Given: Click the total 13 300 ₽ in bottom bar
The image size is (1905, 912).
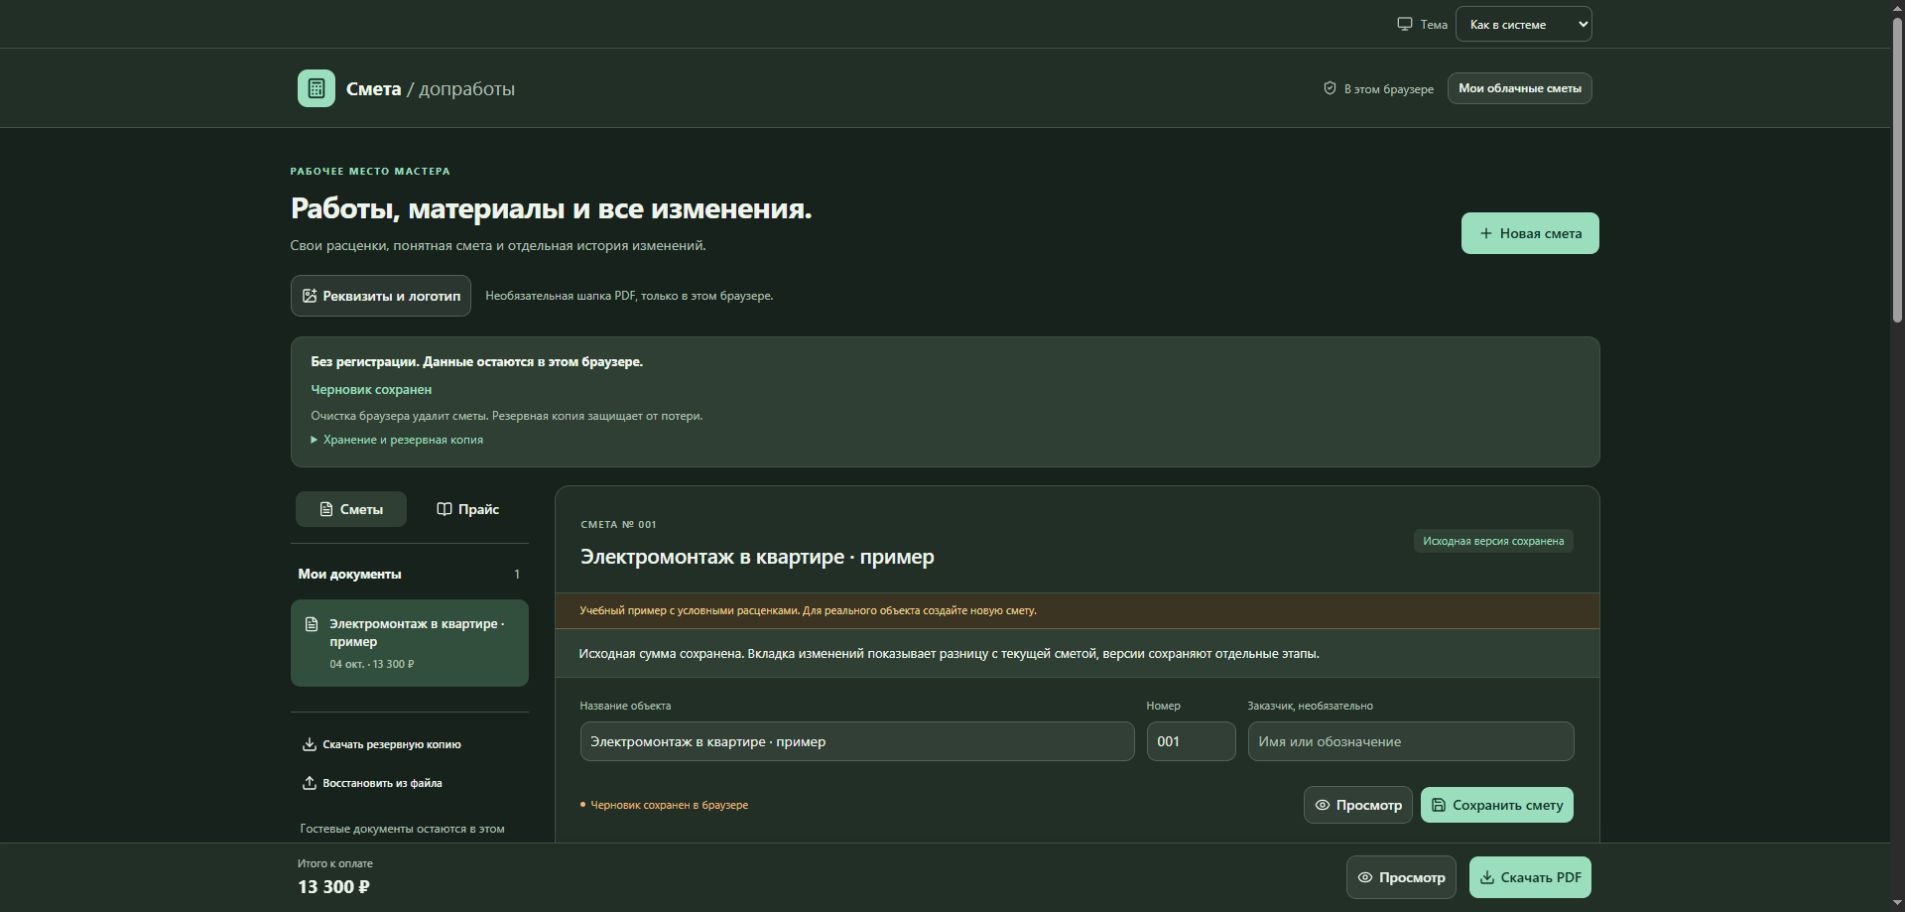Looking at the screenshot, I should pos(333,886).
